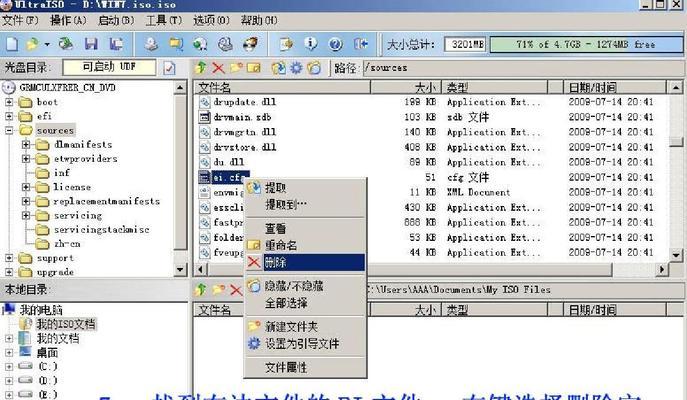687x400 pixels.
Task: Open the 帮助(H) menu
Action: click(x=259, y=20)
